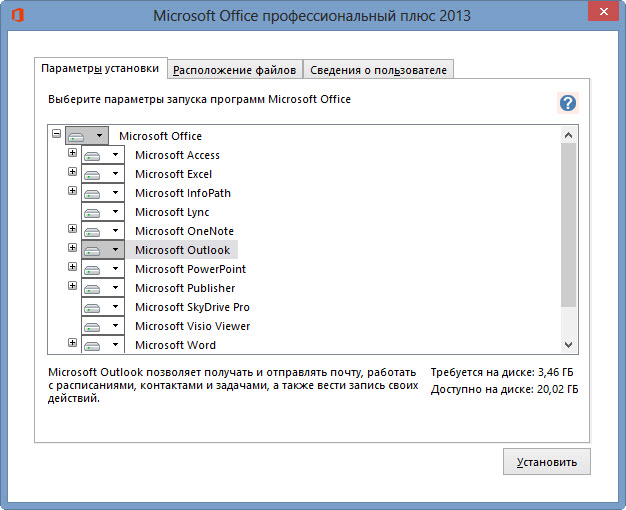Open install option dropdown for Microsoft PowerPoint
The width and height of the screenshot is (626, 510).
click(103, 269)
